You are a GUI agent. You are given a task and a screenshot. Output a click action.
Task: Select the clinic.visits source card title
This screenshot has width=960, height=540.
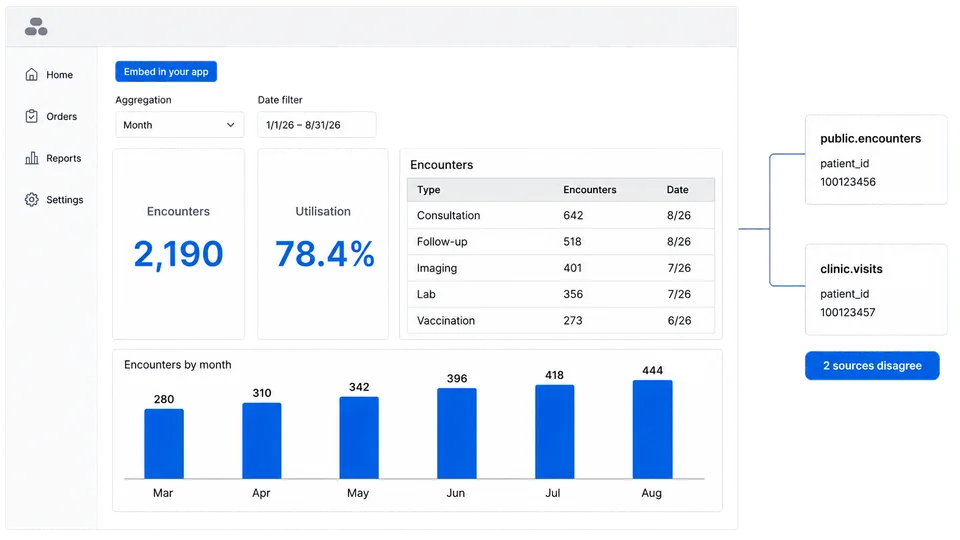(851, 269)
